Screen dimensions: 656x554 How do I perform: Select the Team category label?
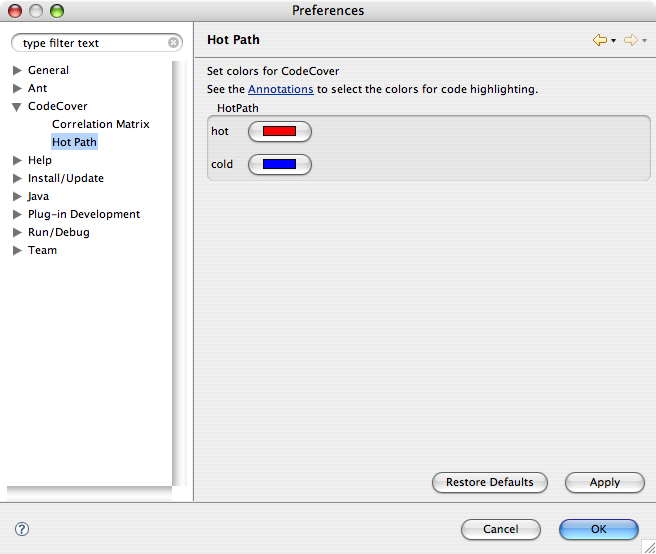[42, 250]
